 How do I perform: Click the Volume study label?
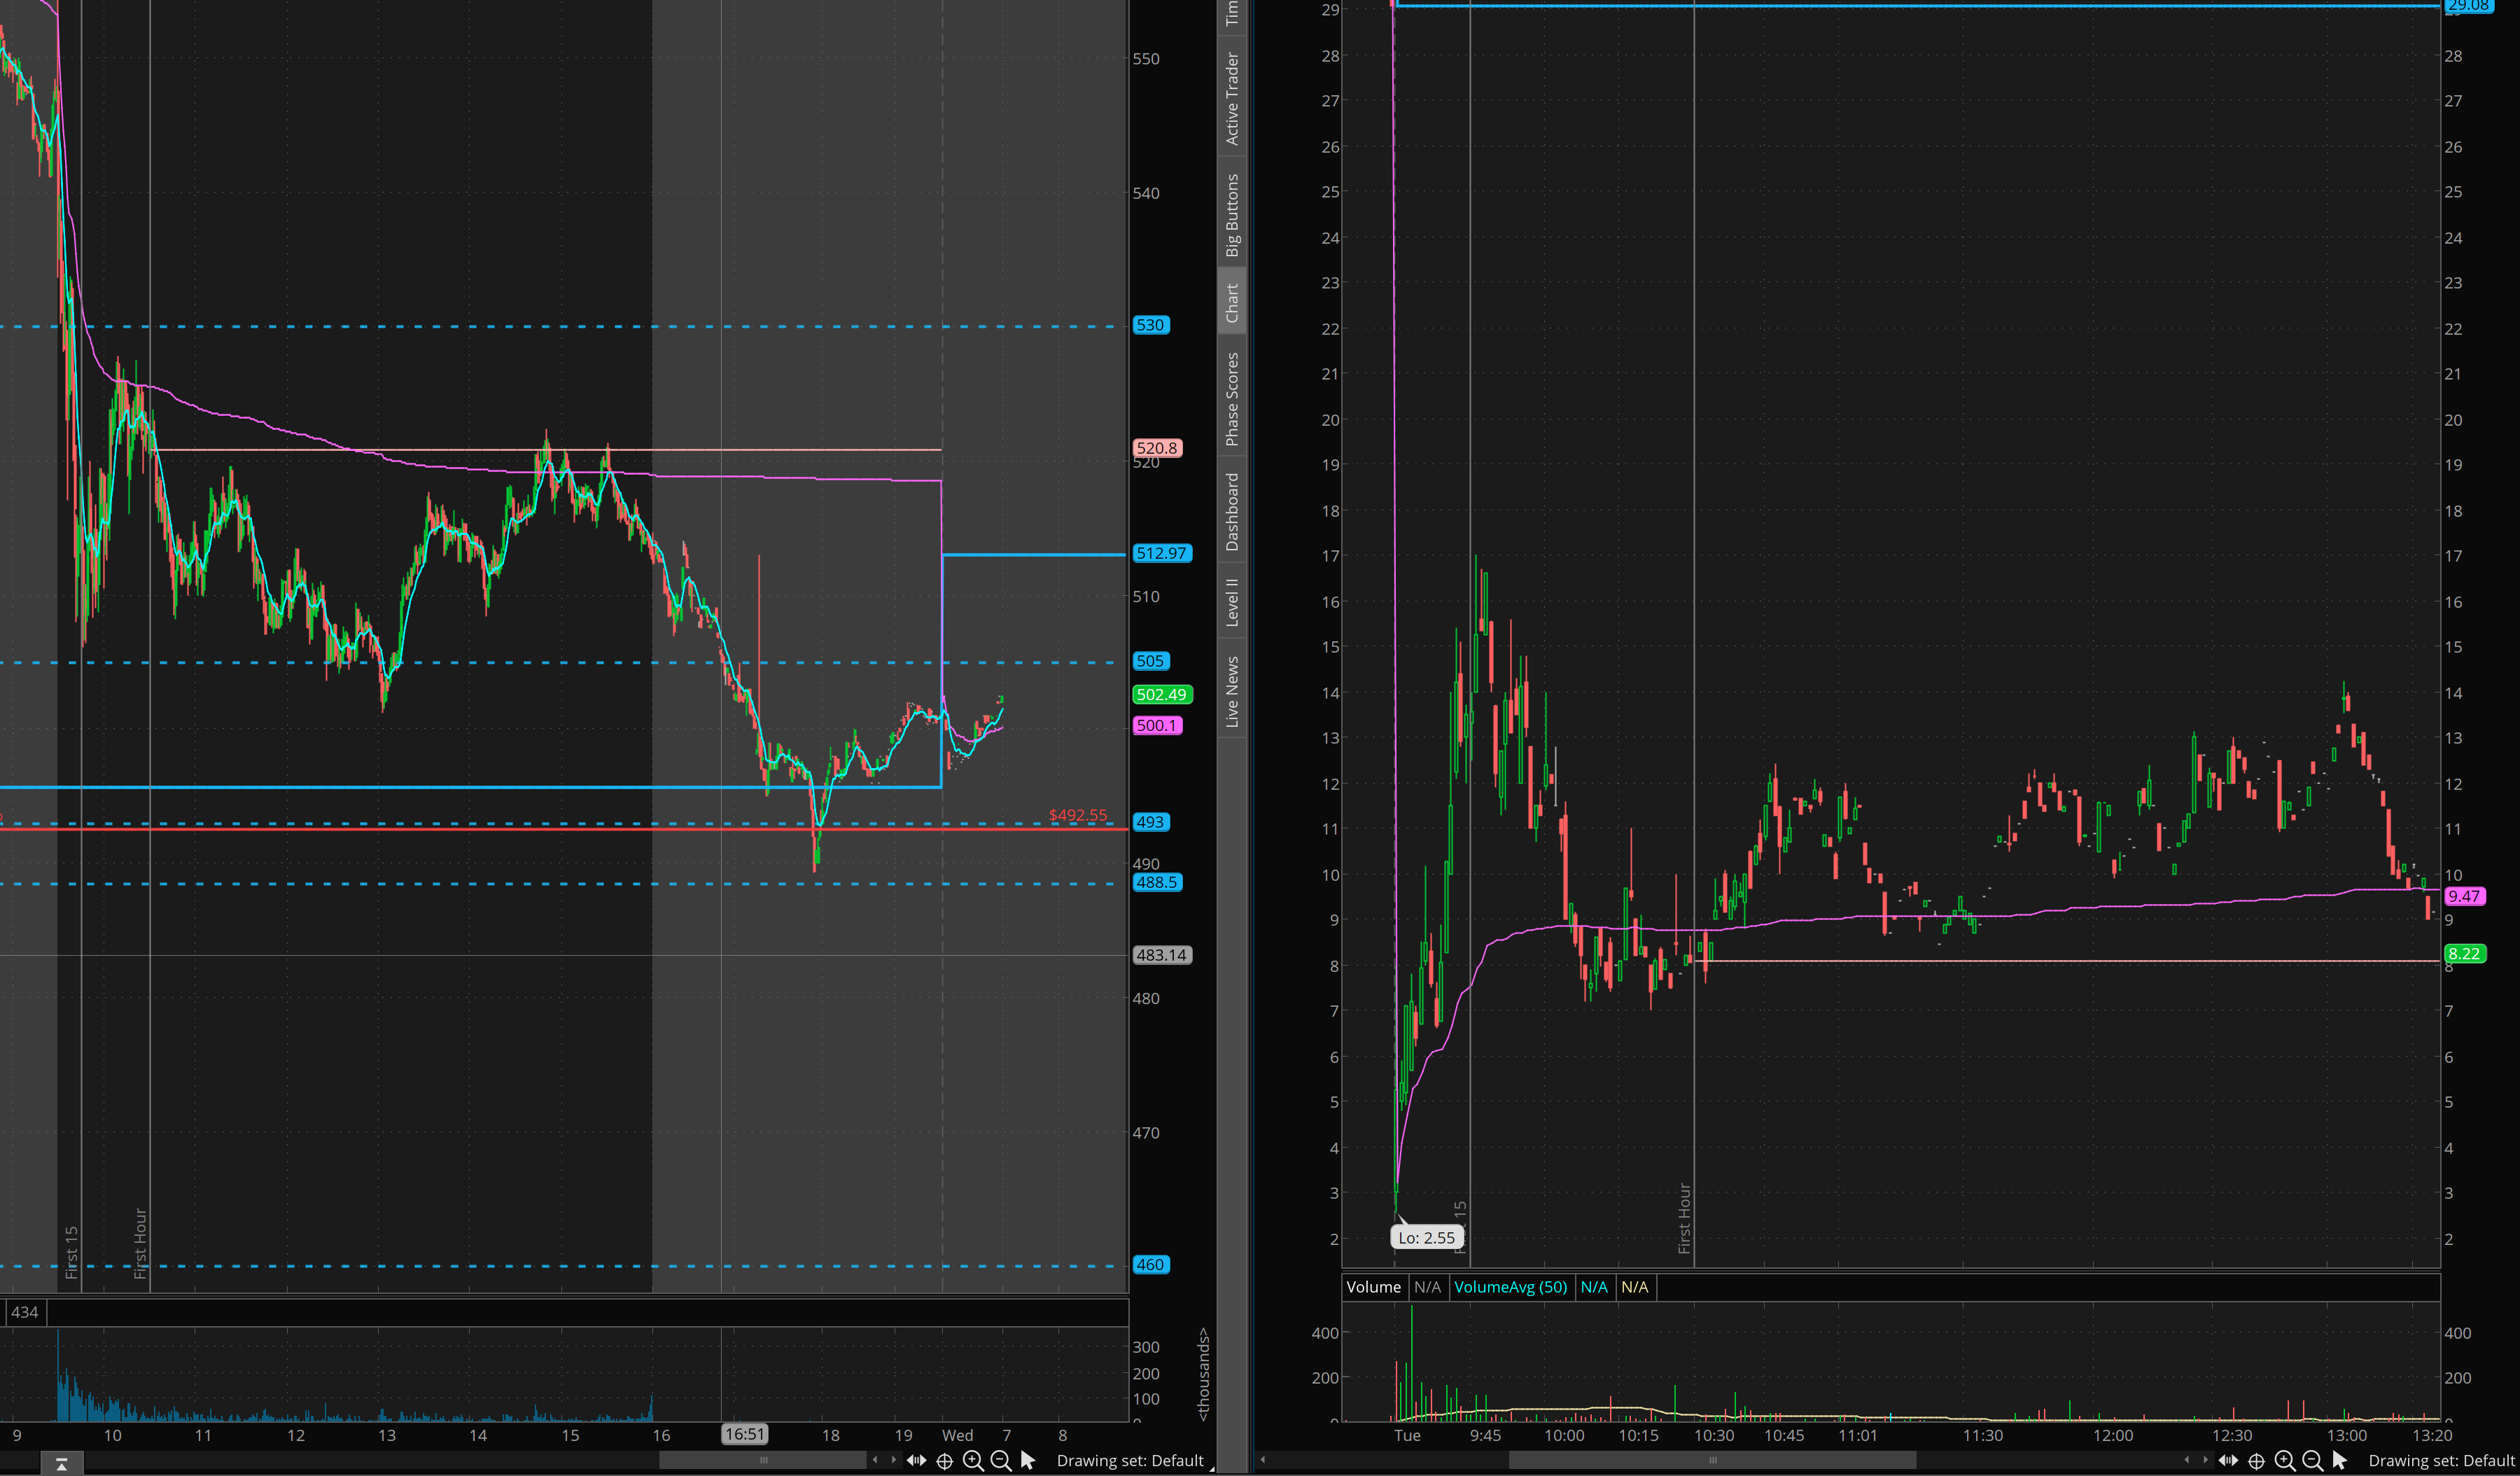tap(1373, 1287)
